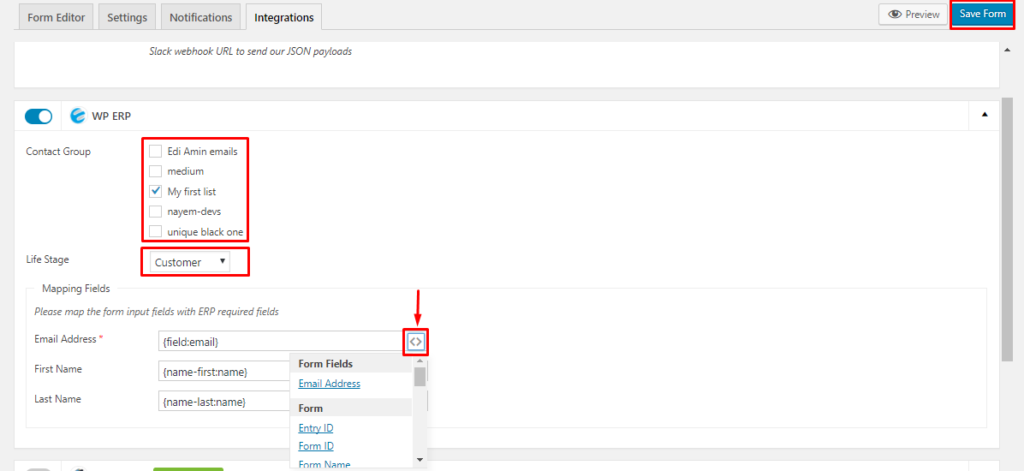The height and width of the screenshot is (471, 1024).
Task: Enable the nayem-devs contact group
Action: [x=155, y=211]
